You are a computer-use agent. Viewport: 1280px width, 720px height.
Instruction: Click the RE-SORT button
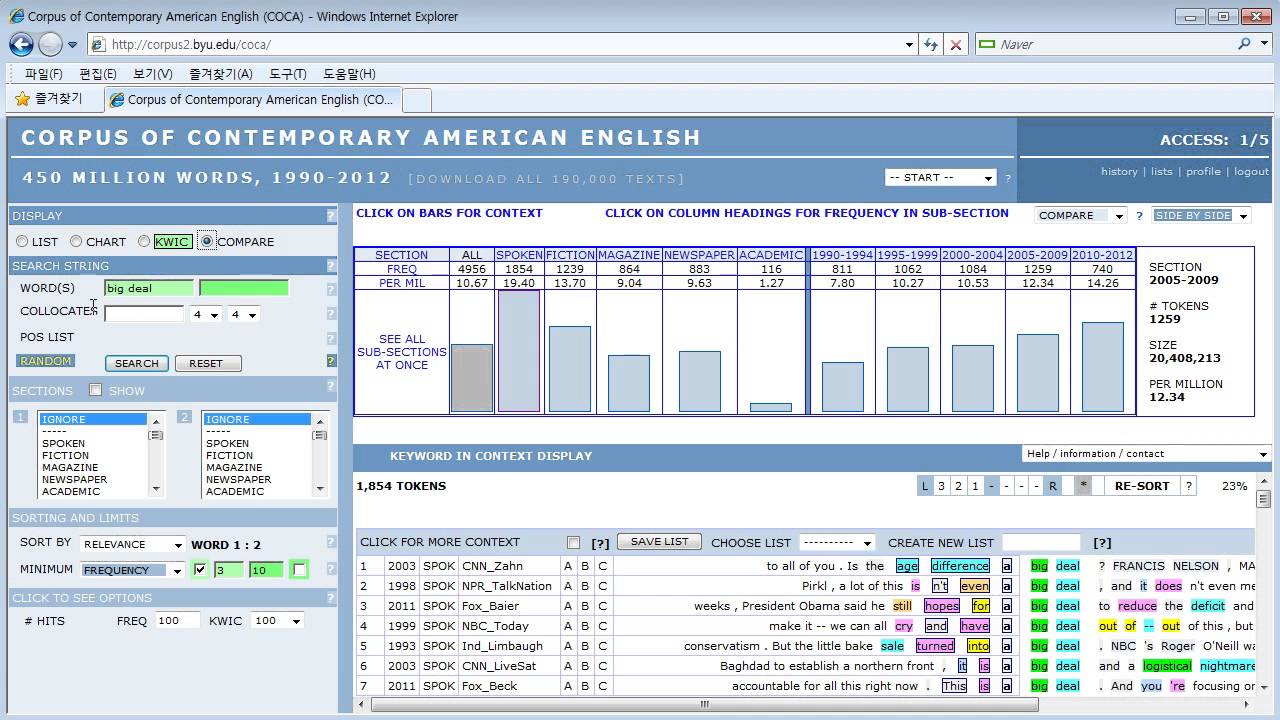point(1142,486)
